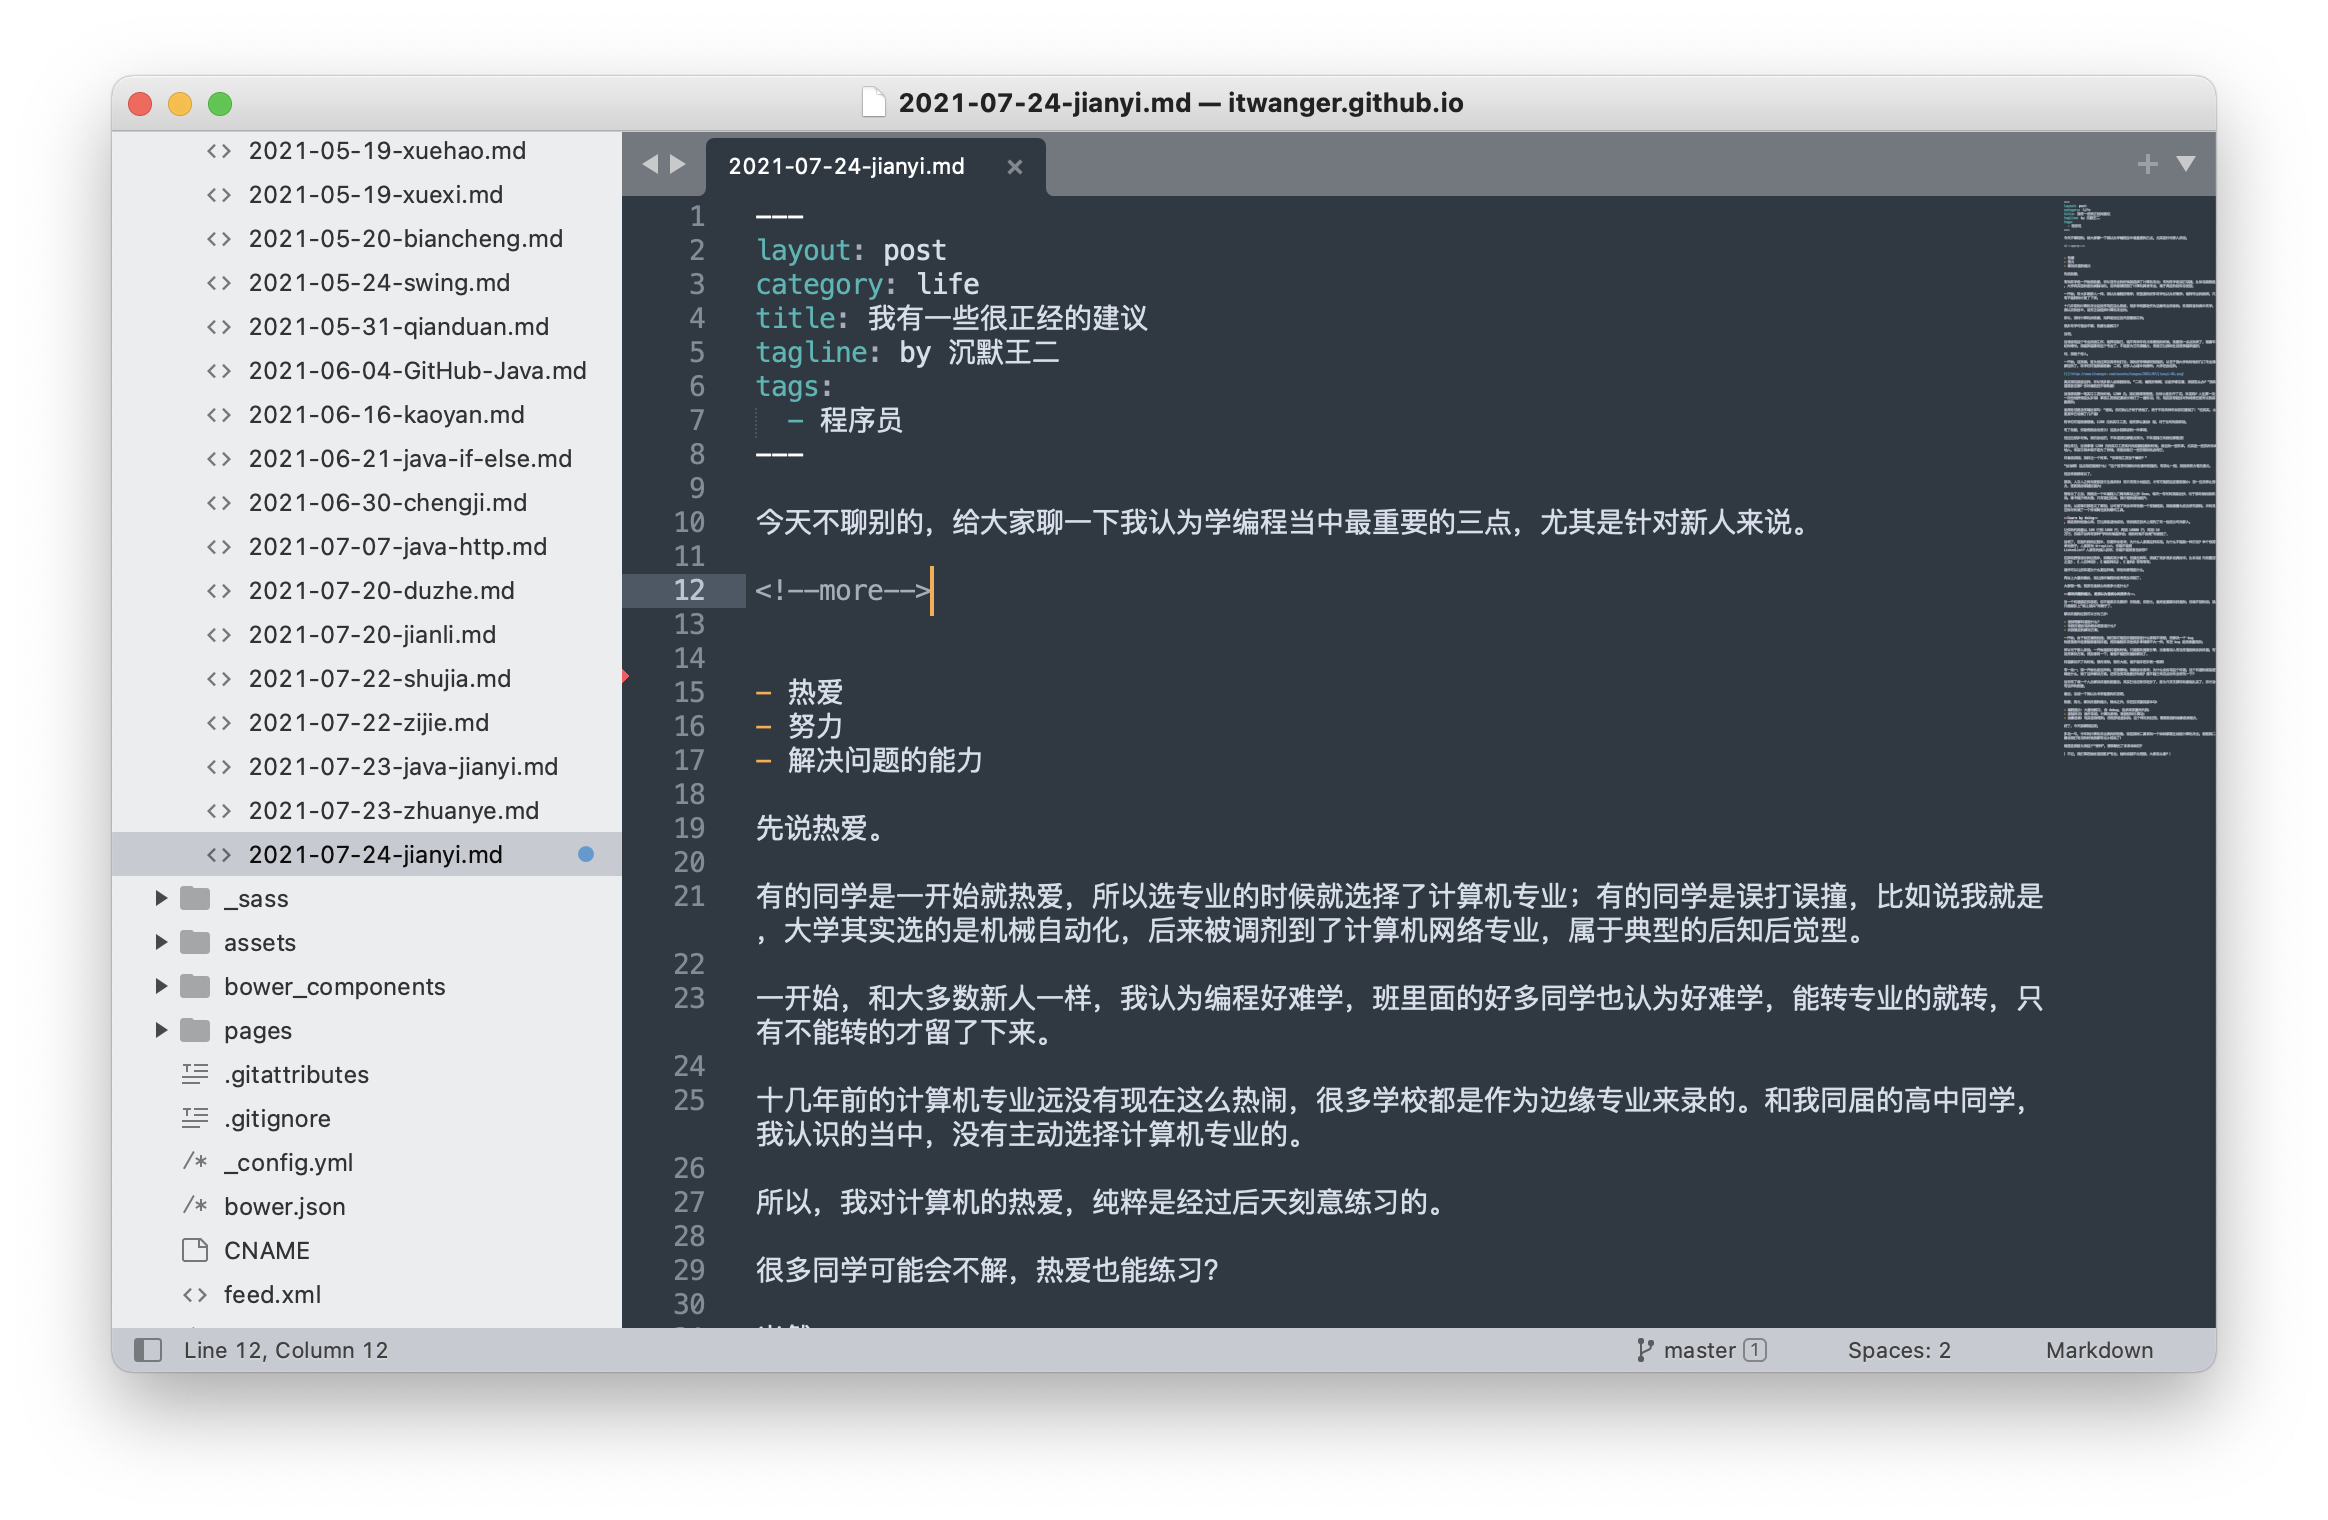Click the git branch icon beside master
This screenshot has height=1520, width=2328.
click(1644, 1350)
